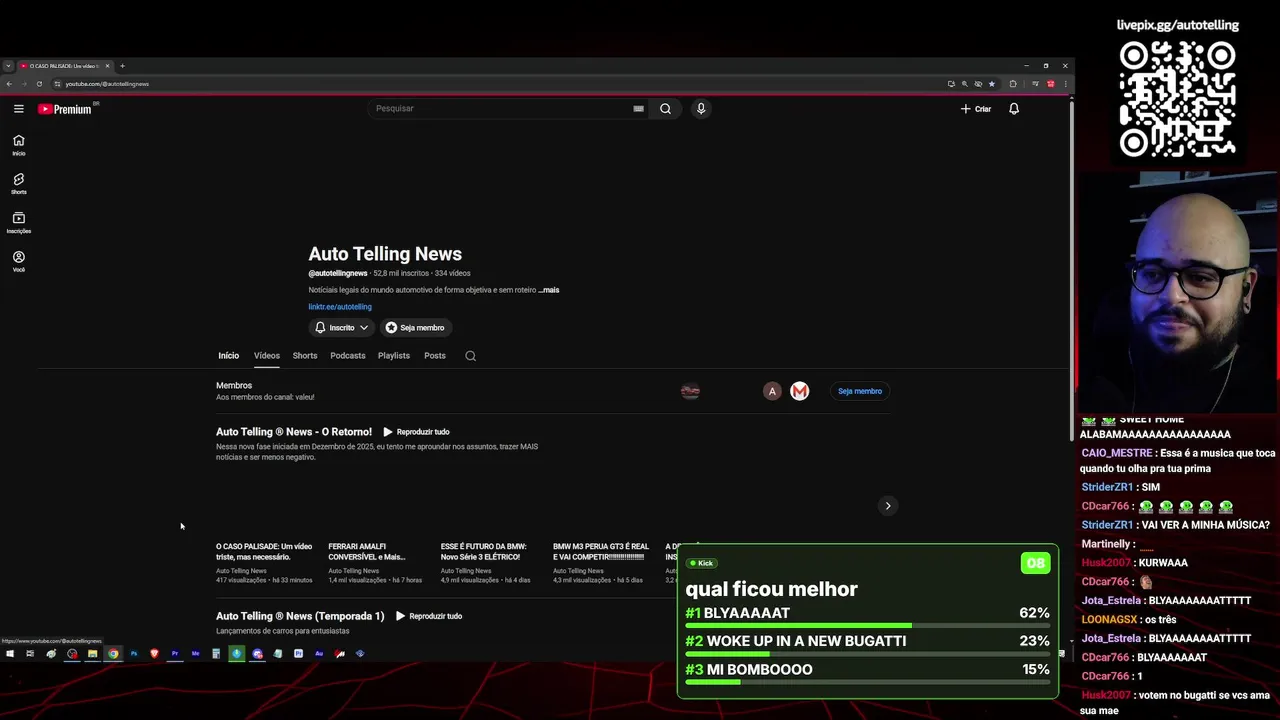1280x720 pixels.
Task: Open Task View on taskbar
Action: tap(30, 654)
